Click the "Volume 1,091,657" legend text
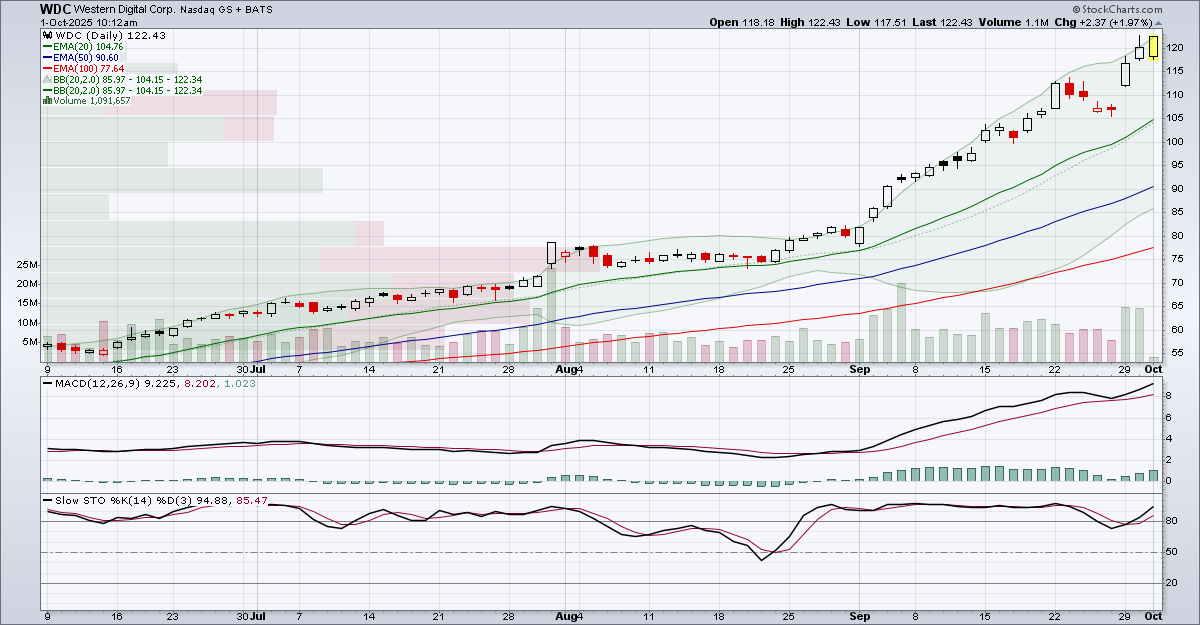 point(92,100)
